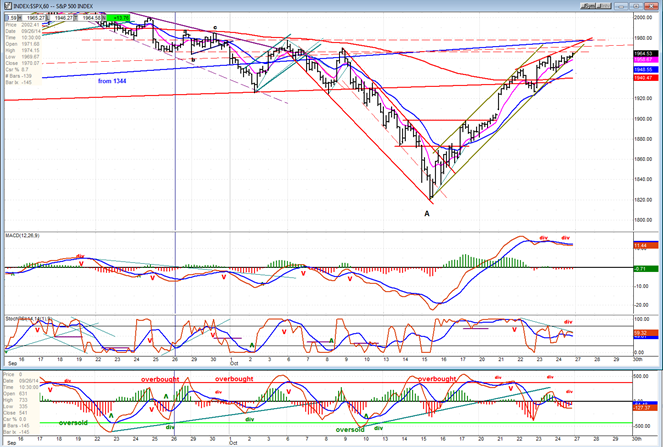This screenshot has height=447, width=663.
Task: Click the blue 1948.55 moving average tag
Action: coord(645,69)
